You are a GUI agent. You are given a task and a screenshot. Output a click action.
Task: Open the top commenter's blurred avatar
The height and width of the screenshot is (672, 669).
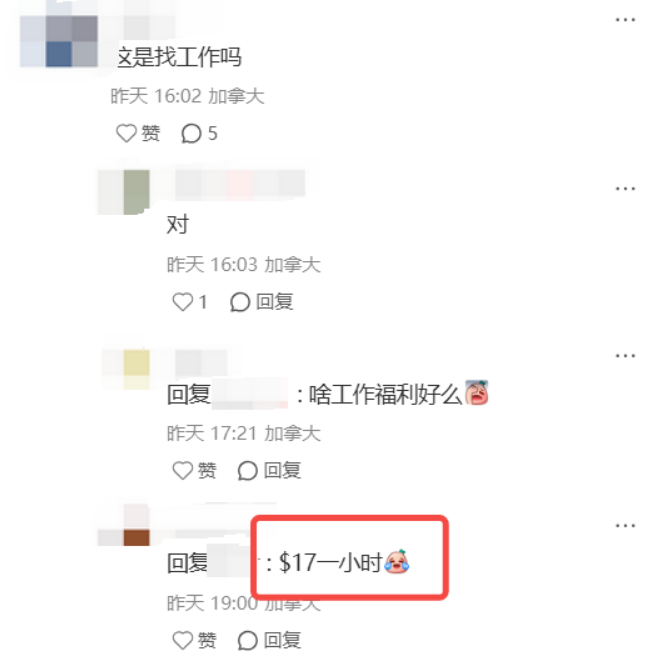click(x=59, y=41)
